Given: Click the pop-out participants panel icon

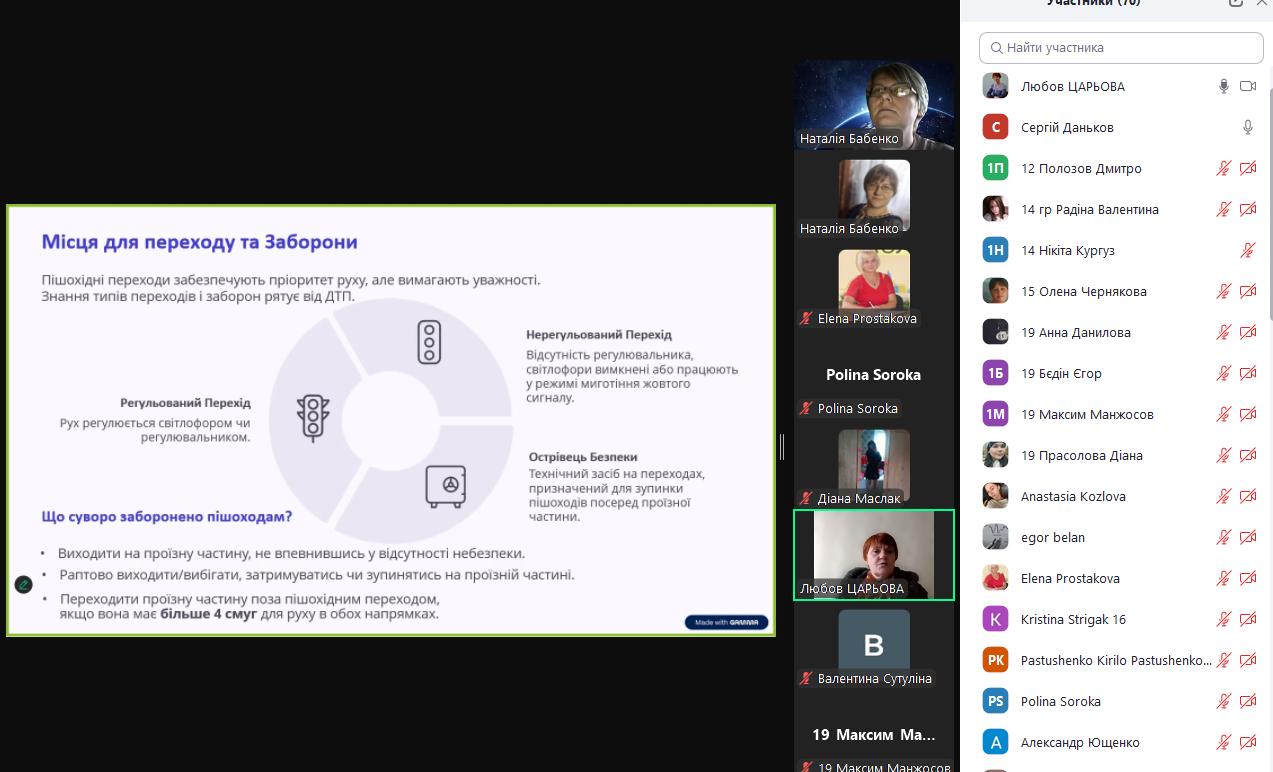Looking at the screenshot, I should (x=1236, y=3).
